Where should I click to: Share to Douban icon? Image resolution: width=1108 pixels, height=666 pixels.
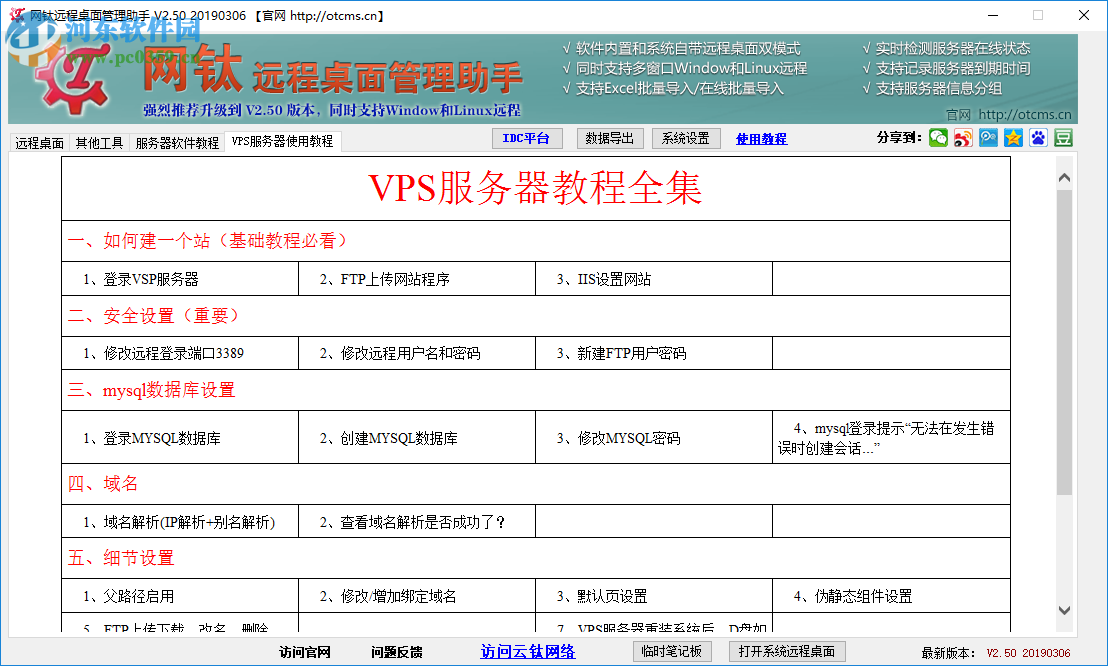click(1063, 137)
